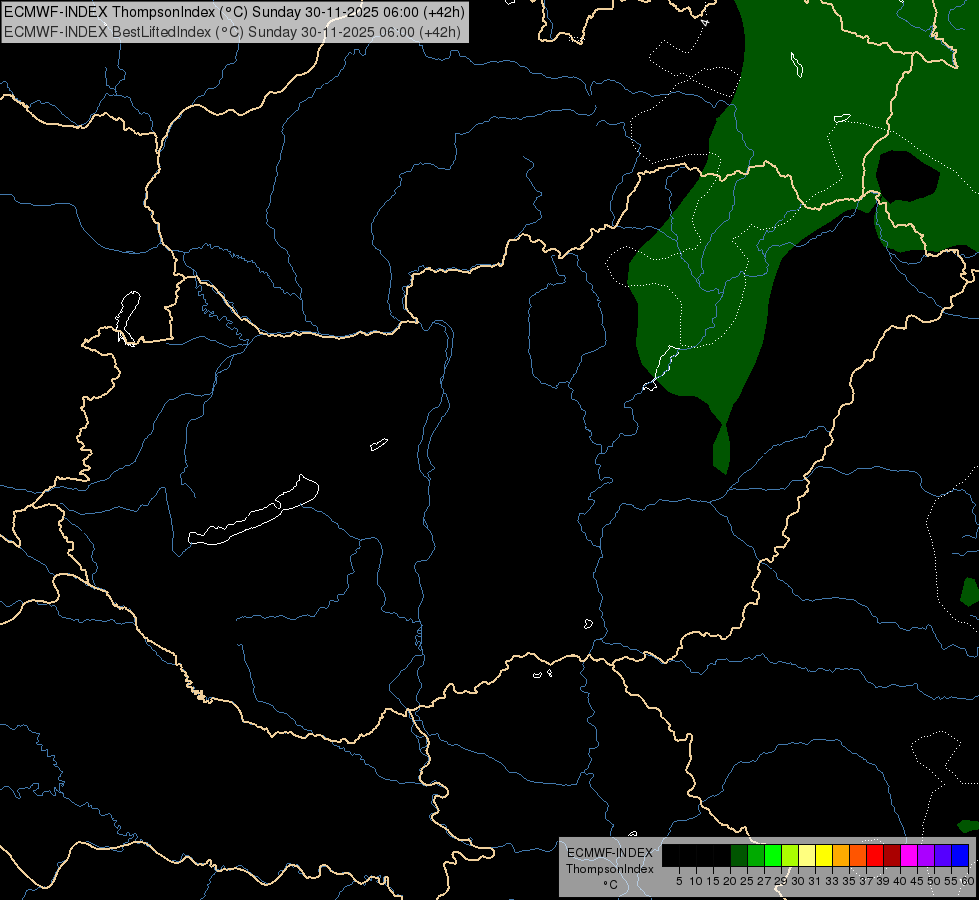Click the ThompsonIndex title line at top
The width and height of the screenshot is (979, 900).
(x=234, y=12)
